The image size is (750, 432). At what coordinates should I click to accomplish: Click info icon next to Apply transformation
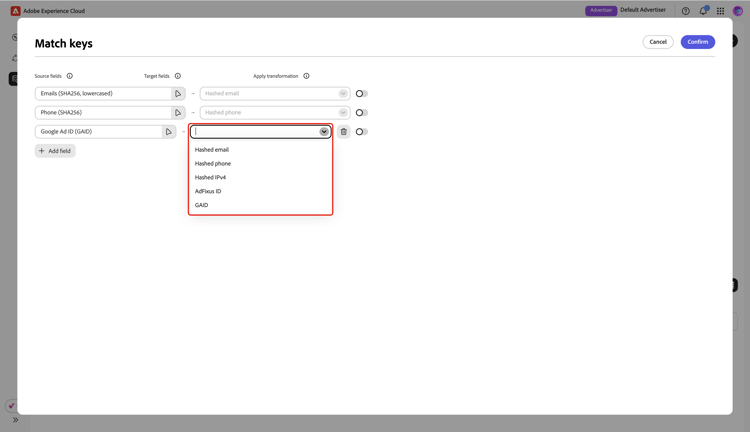coord(307,76)
